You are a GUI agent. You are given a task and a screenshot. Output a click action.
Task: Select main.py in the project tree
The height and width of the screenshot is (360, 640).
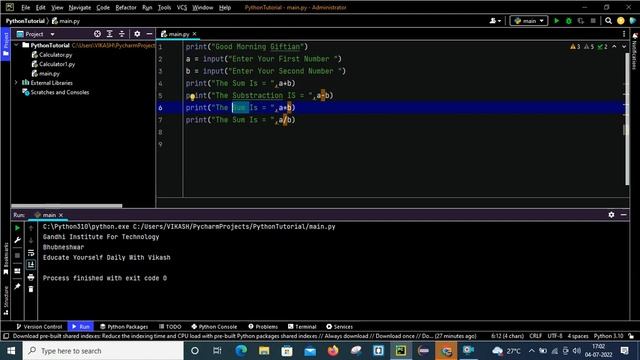(x=49, y=73)
